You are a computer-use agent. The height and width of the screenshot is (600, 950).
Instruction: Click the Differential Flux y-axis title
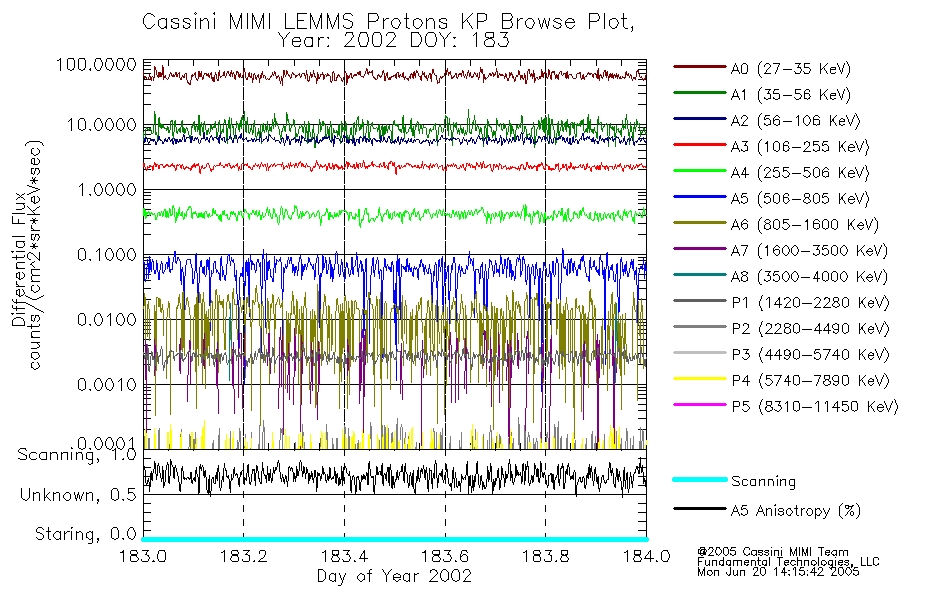19,259
